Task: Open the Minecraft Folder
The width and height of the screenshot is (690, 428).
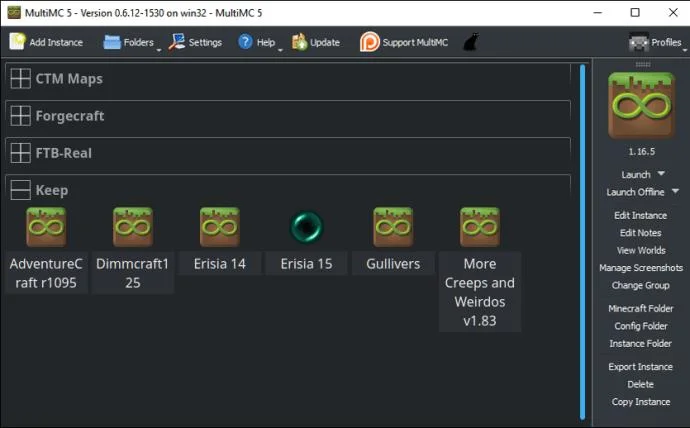Action: (641, 308)
